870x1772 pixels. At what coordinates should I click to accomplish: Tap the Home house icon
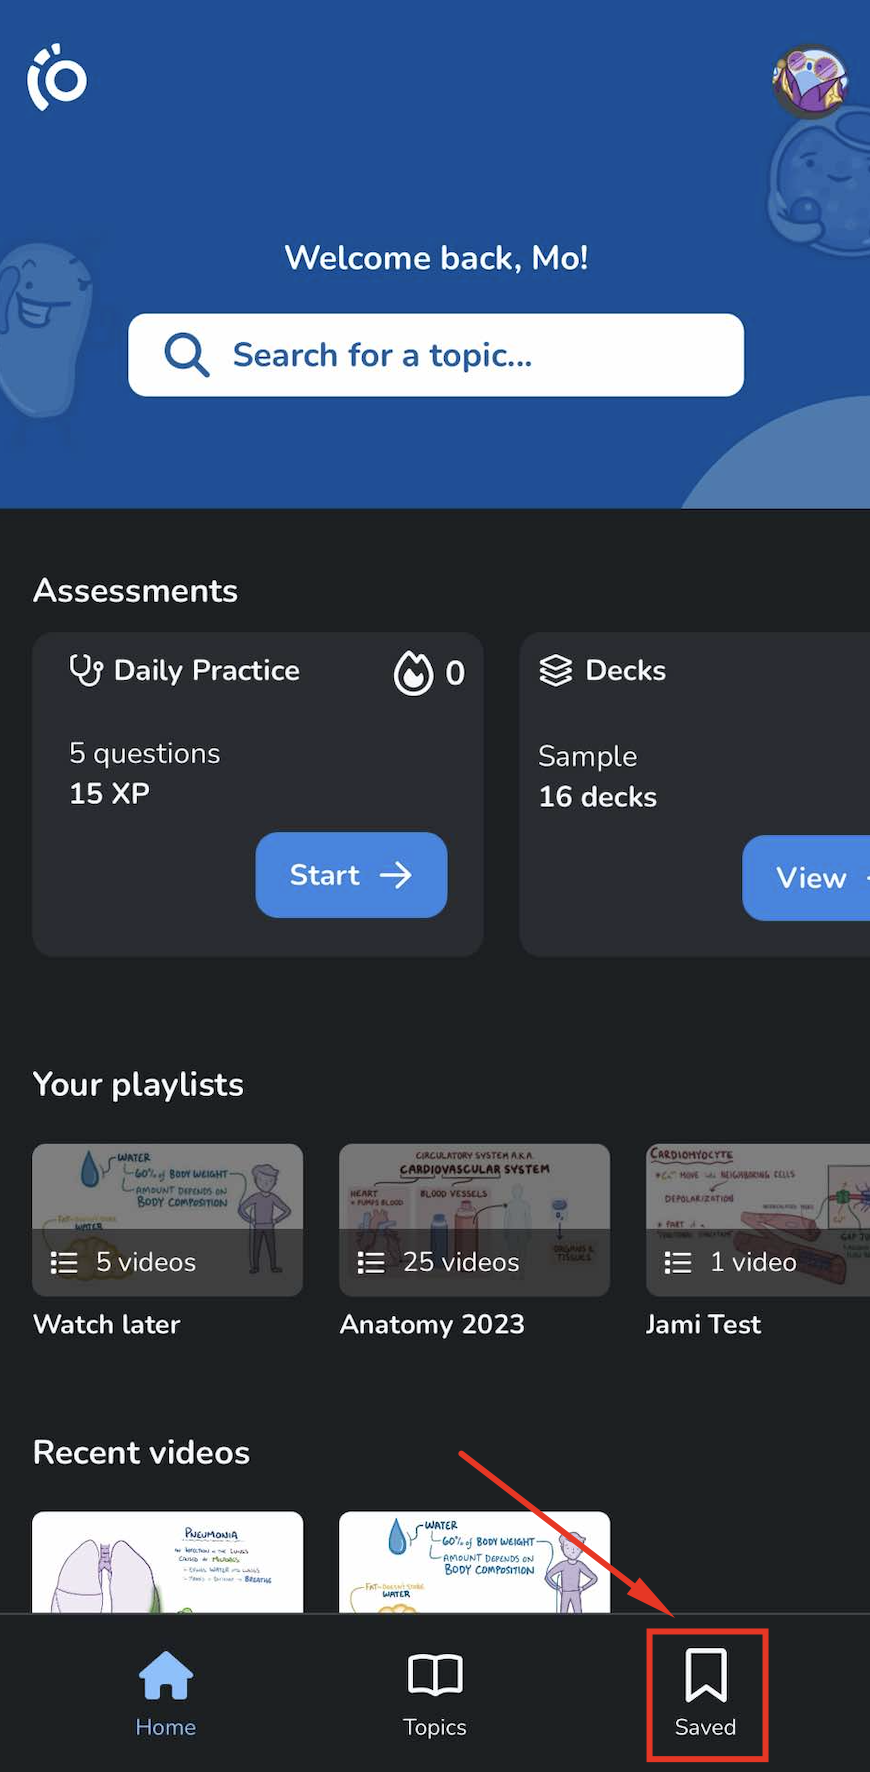coord(166,1676)
